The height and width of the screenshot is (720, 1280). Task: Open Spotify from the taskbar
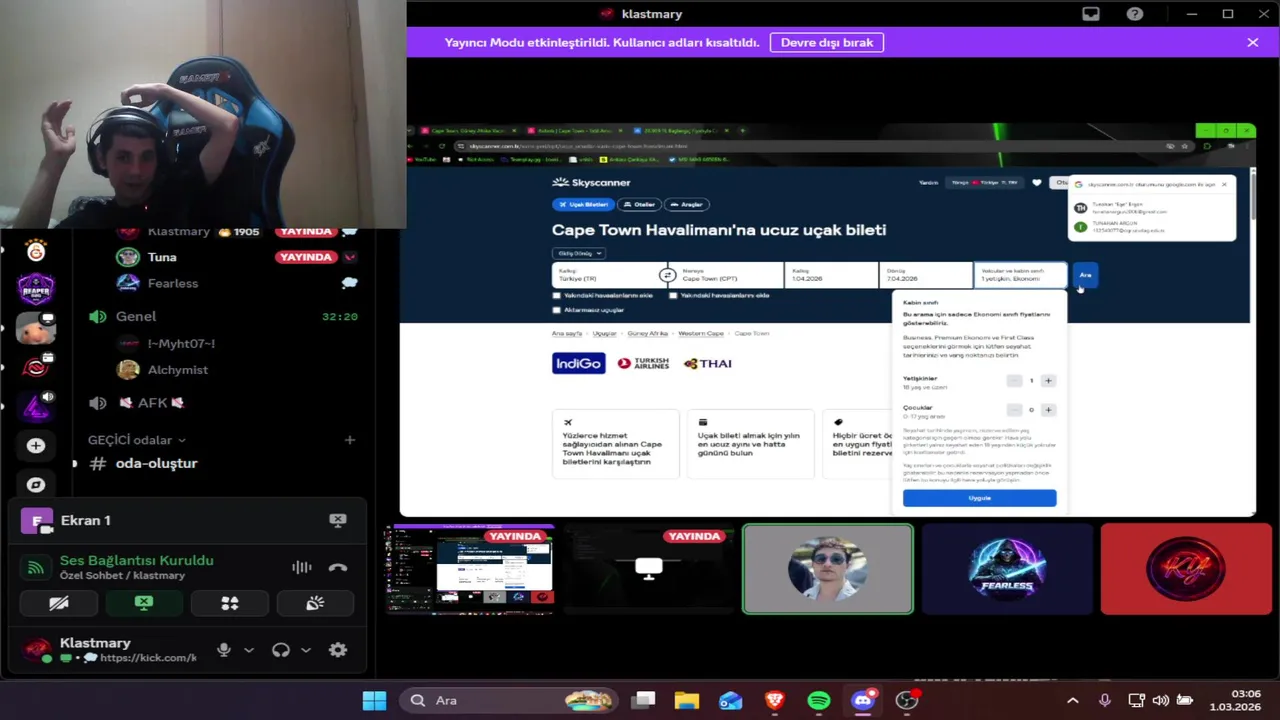(x=819, y=700)
